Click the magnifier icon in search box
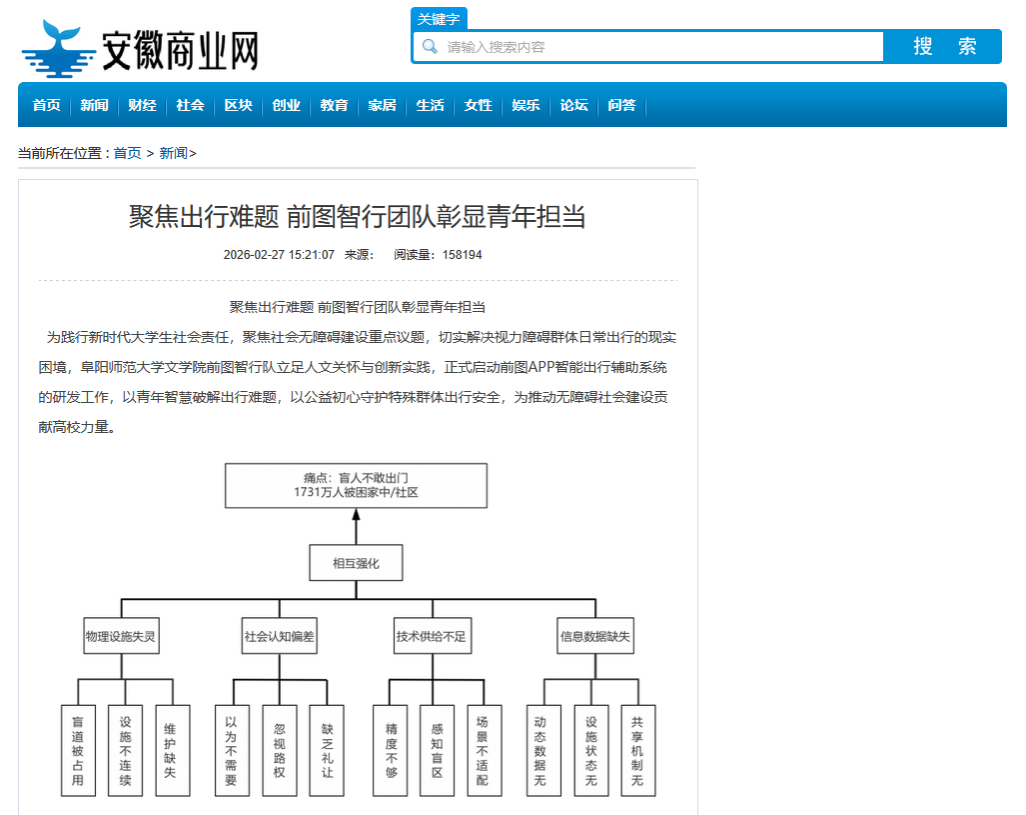The height and width of the screenshot is (815, 1026). (430, 47)
